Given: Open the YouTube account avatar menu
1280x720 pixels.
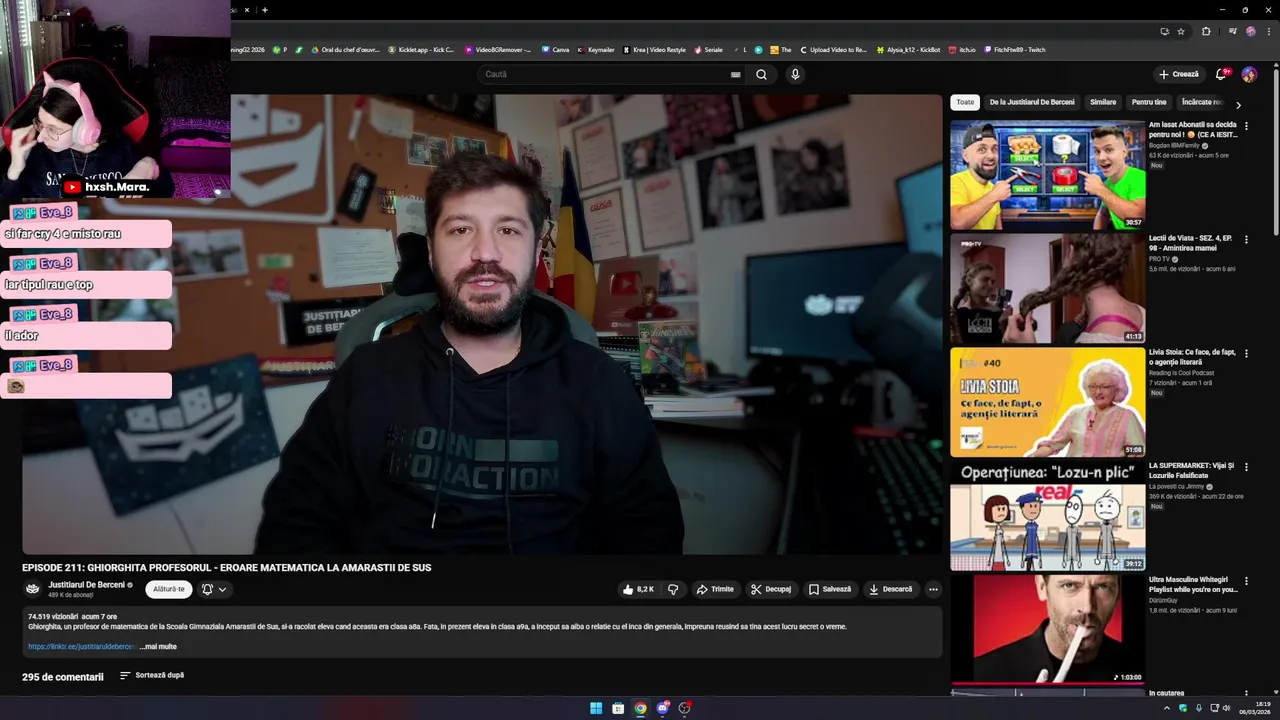Looking at the screenshot, I should pos(1249,74).
